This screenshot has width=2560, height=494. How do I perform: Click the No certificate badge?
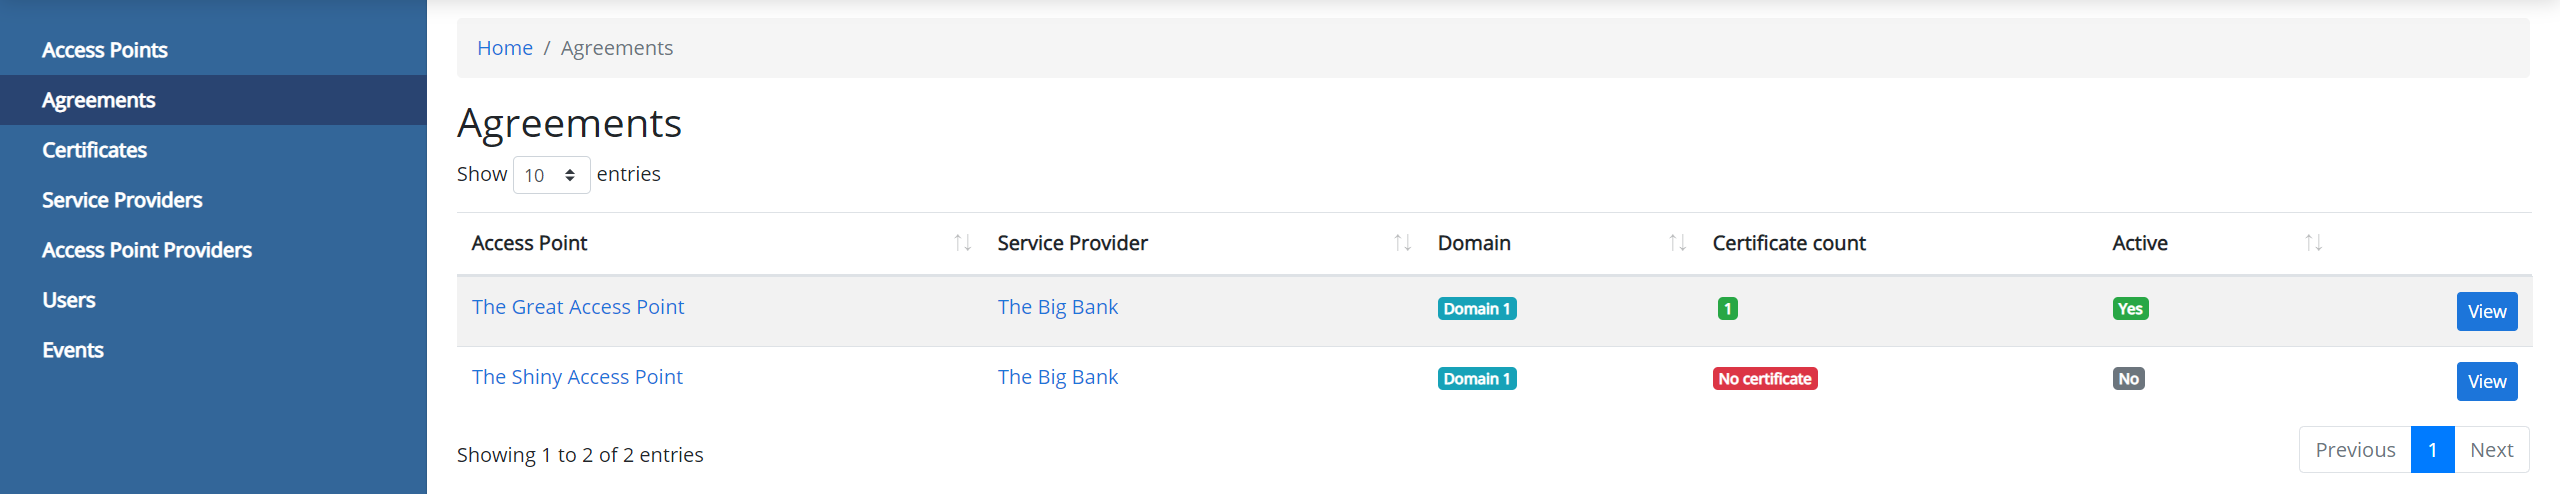[1765, 379]
